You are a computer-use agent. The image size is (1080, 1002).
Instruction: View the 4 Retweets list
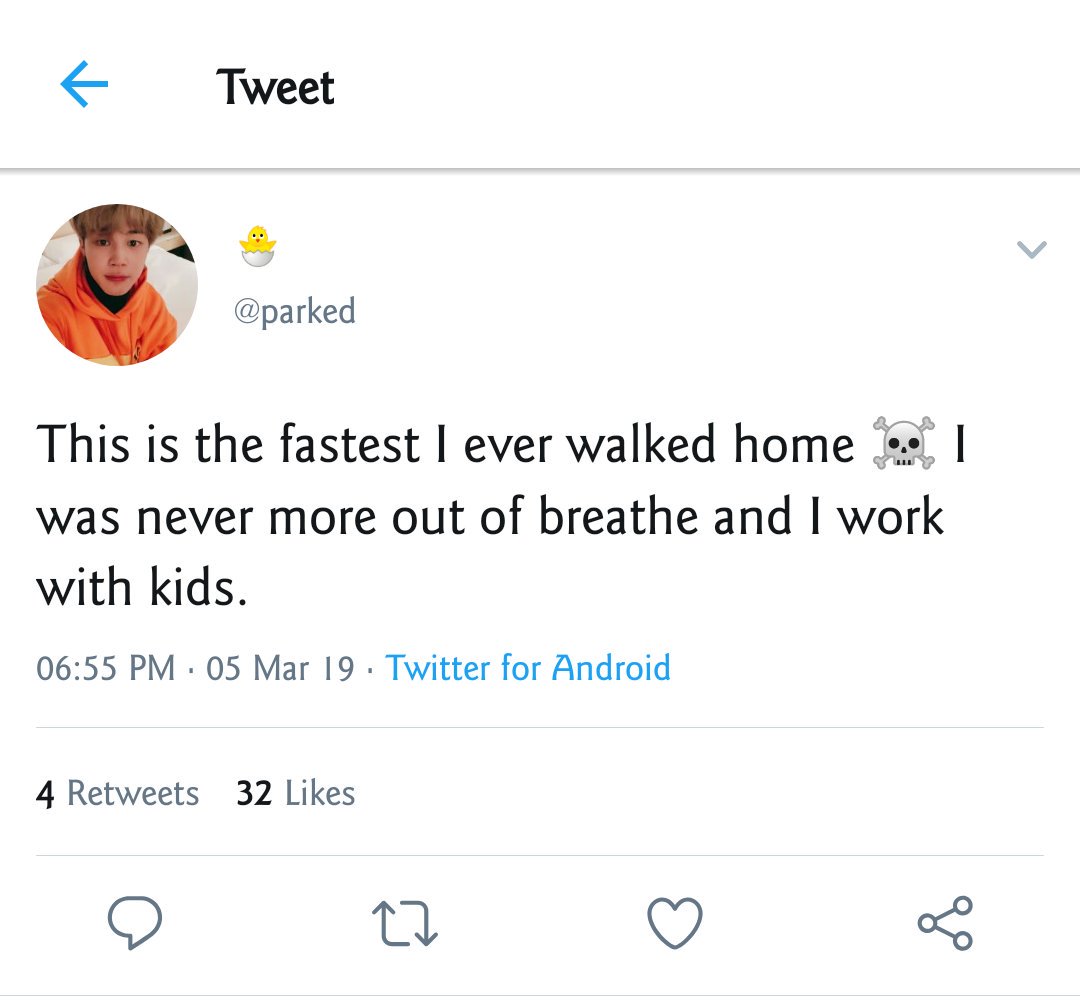[x=118, y=793]
